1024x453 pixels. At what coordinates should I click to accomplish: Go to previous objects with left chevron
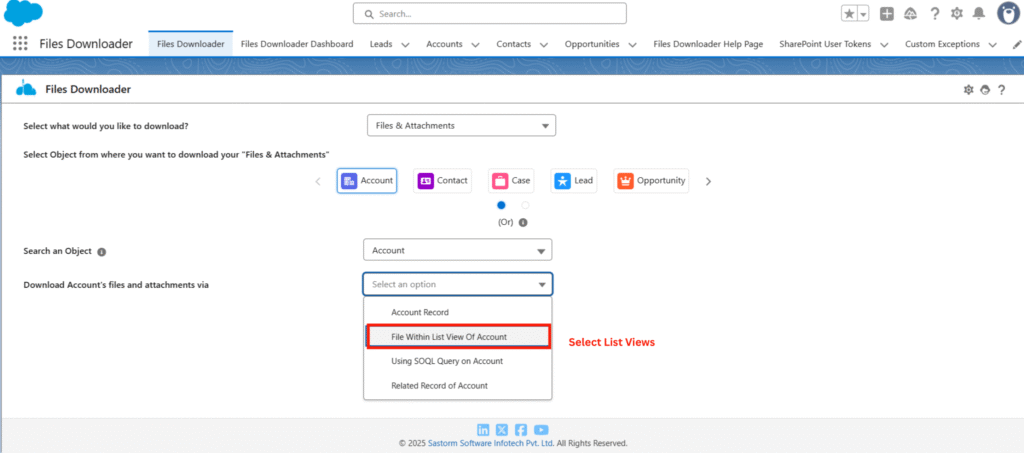coord(318,181)
